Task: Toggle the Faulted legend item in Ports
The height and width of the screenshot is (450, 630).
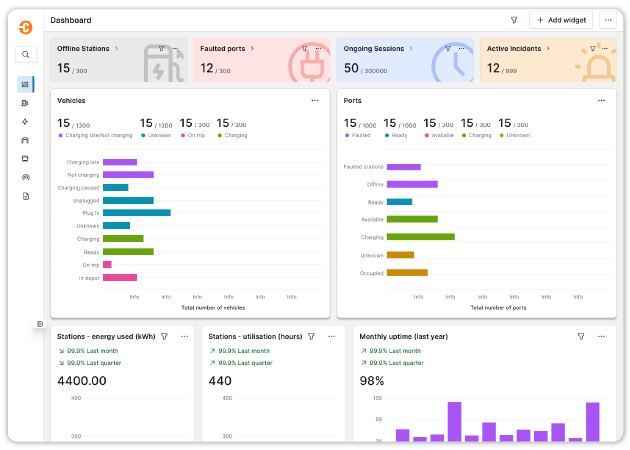Action: [357, 135]
